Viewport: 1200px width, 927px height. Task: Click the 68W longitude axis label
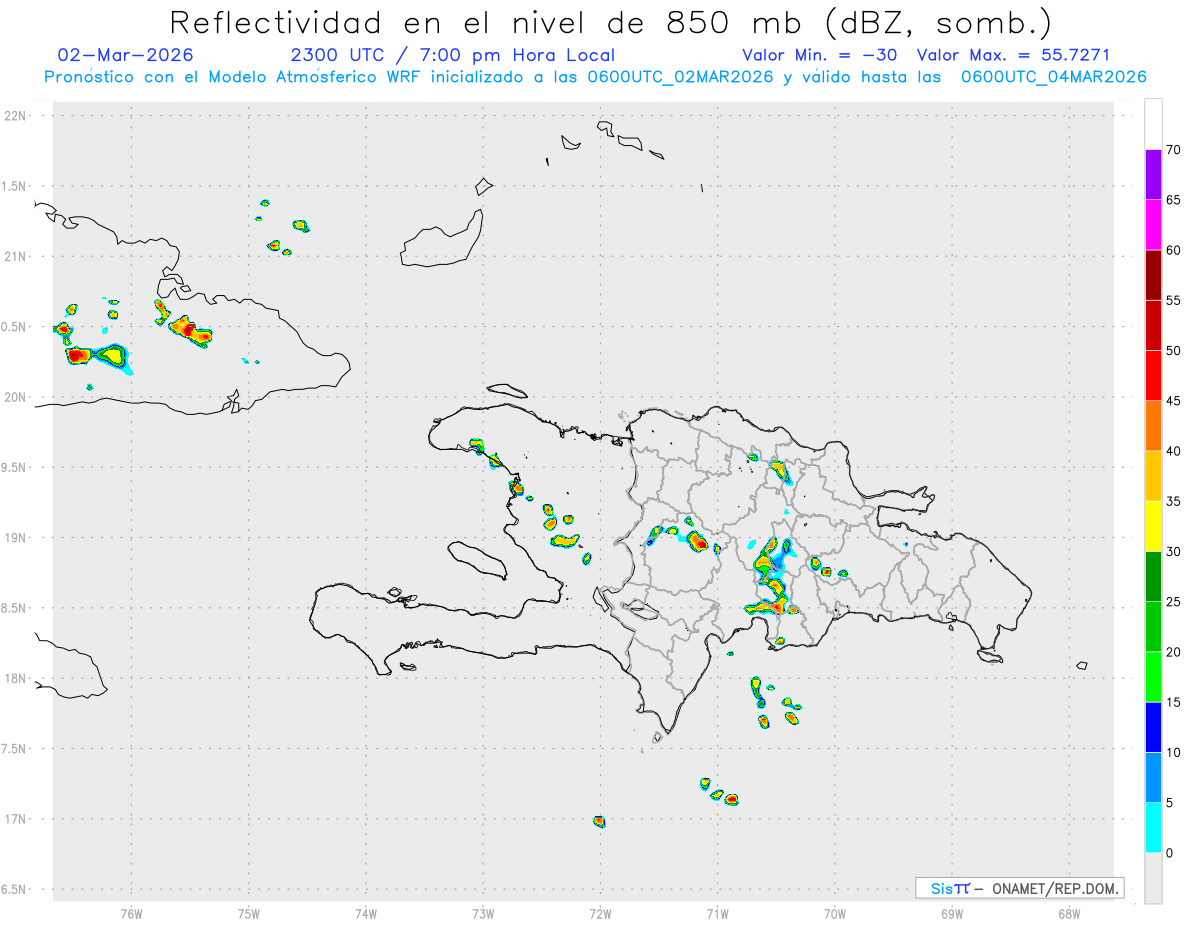point(1069,913)
